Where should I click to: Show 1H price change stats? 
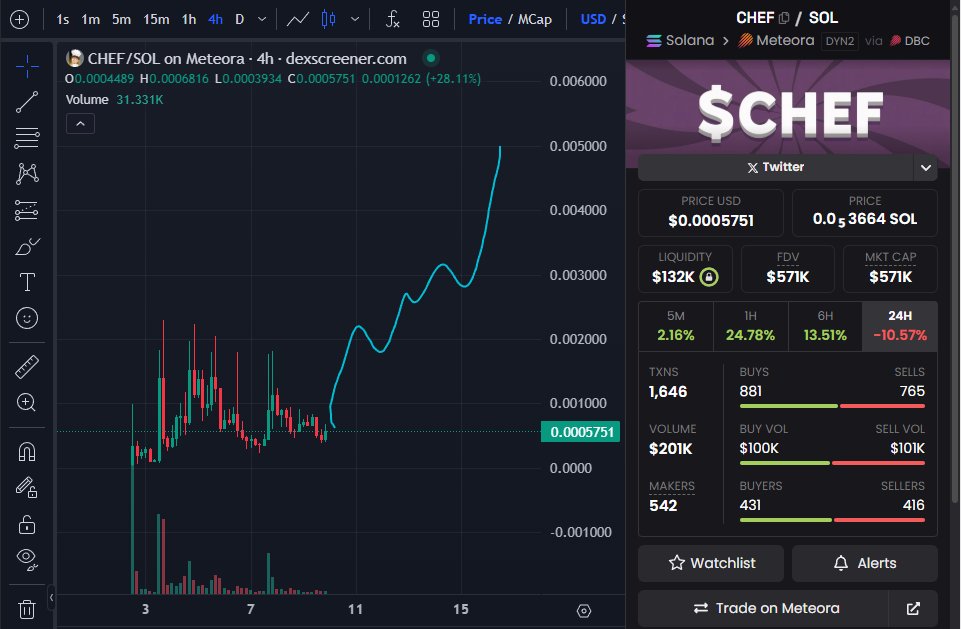click(x=750, y=326)
